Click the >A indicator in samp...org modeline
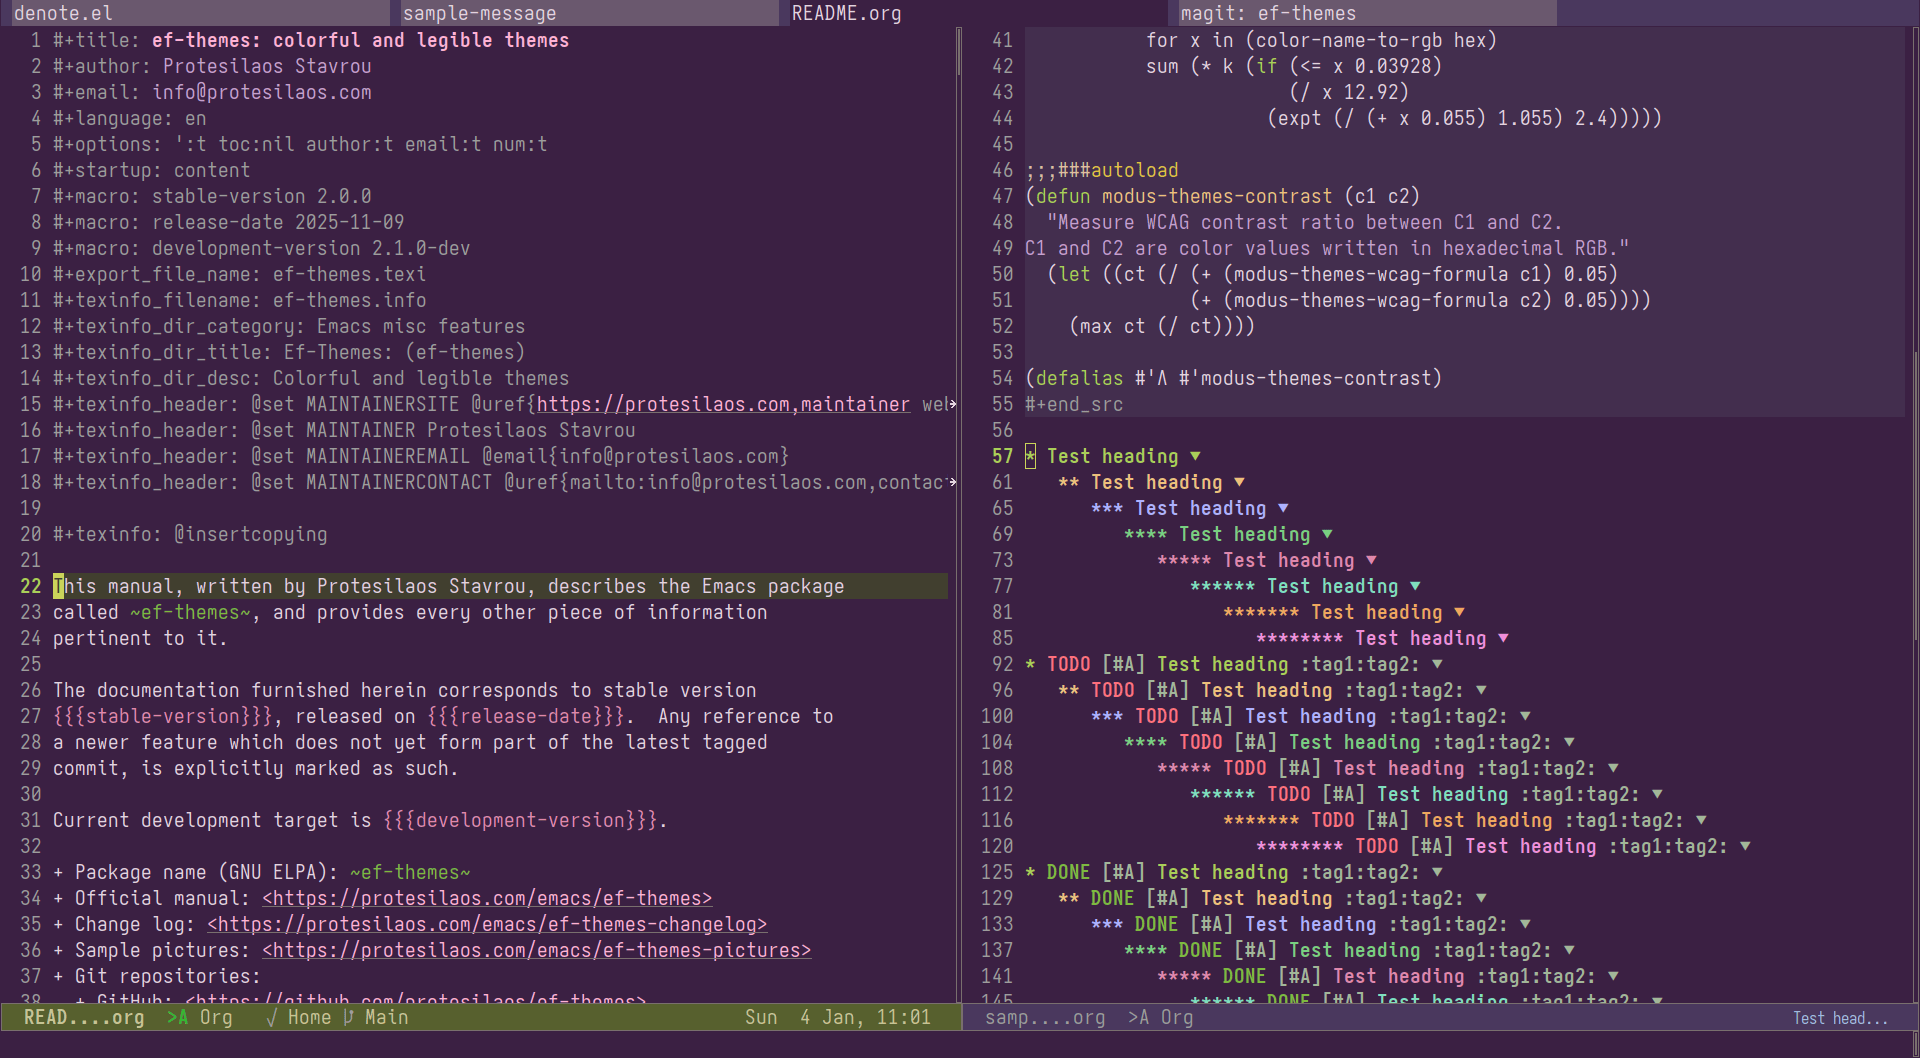This screenshot has width=1920, height=1058. pos(1138,1017)
